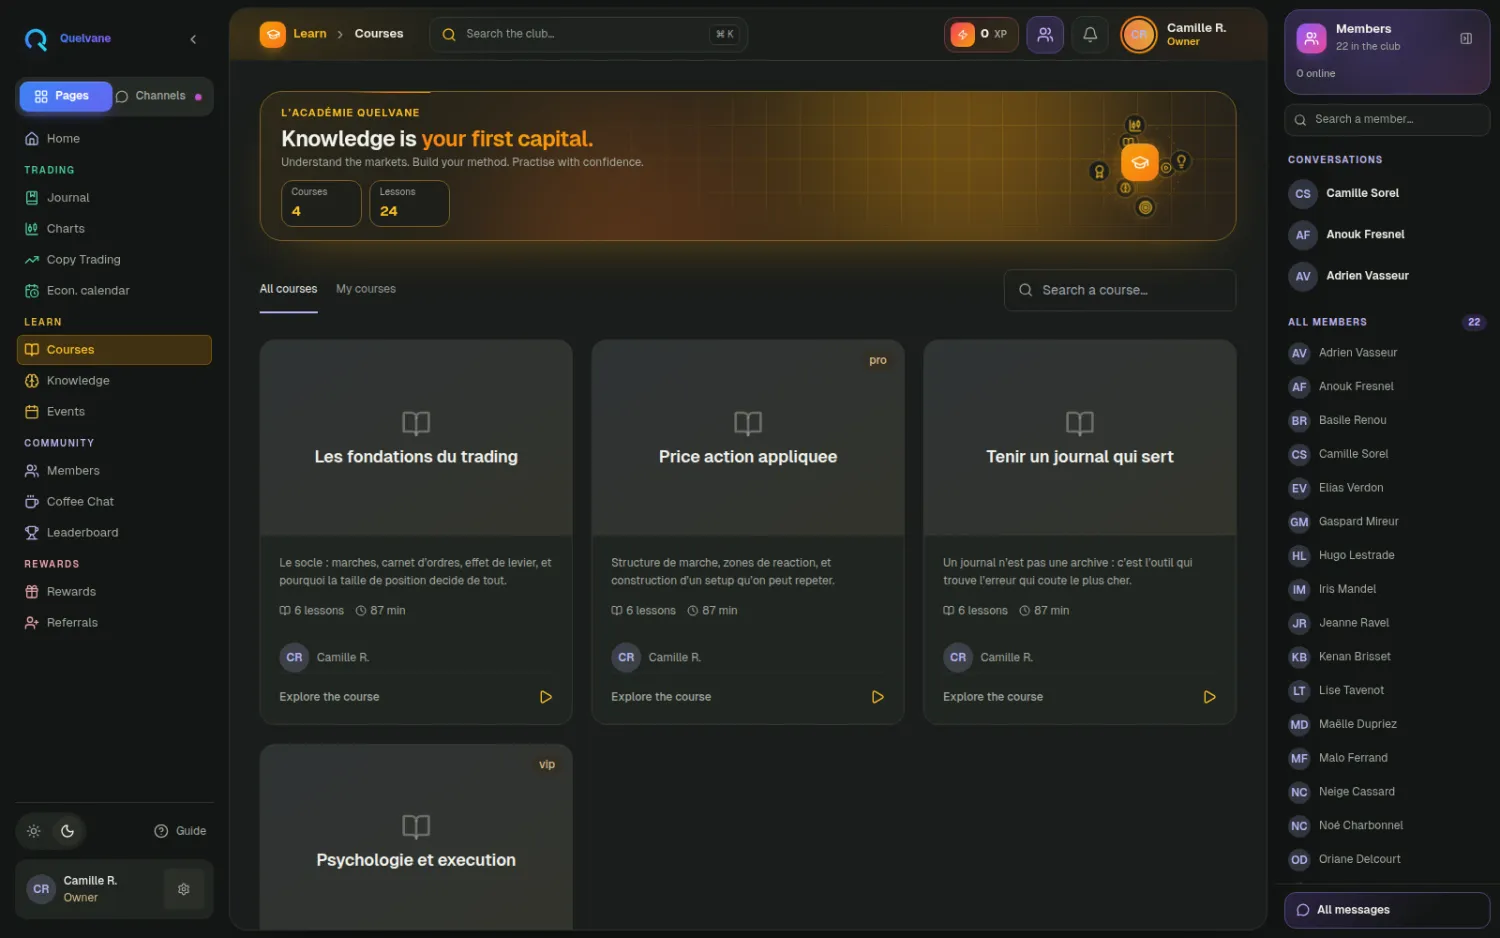The image size is (1500, 938).
Task: Select the All courses tab
Action: (x=288, y=289)
